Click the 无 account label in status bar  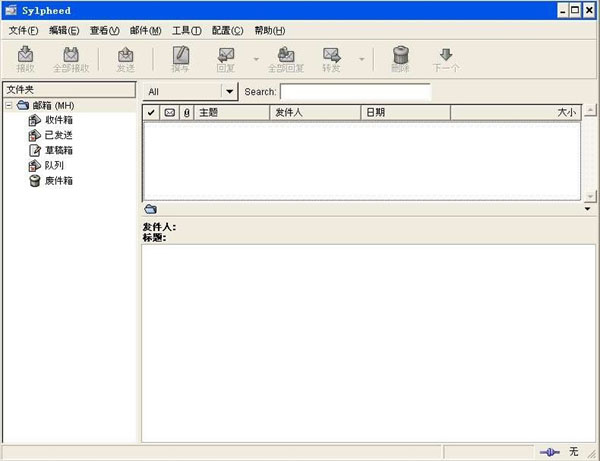coord(573,452)
